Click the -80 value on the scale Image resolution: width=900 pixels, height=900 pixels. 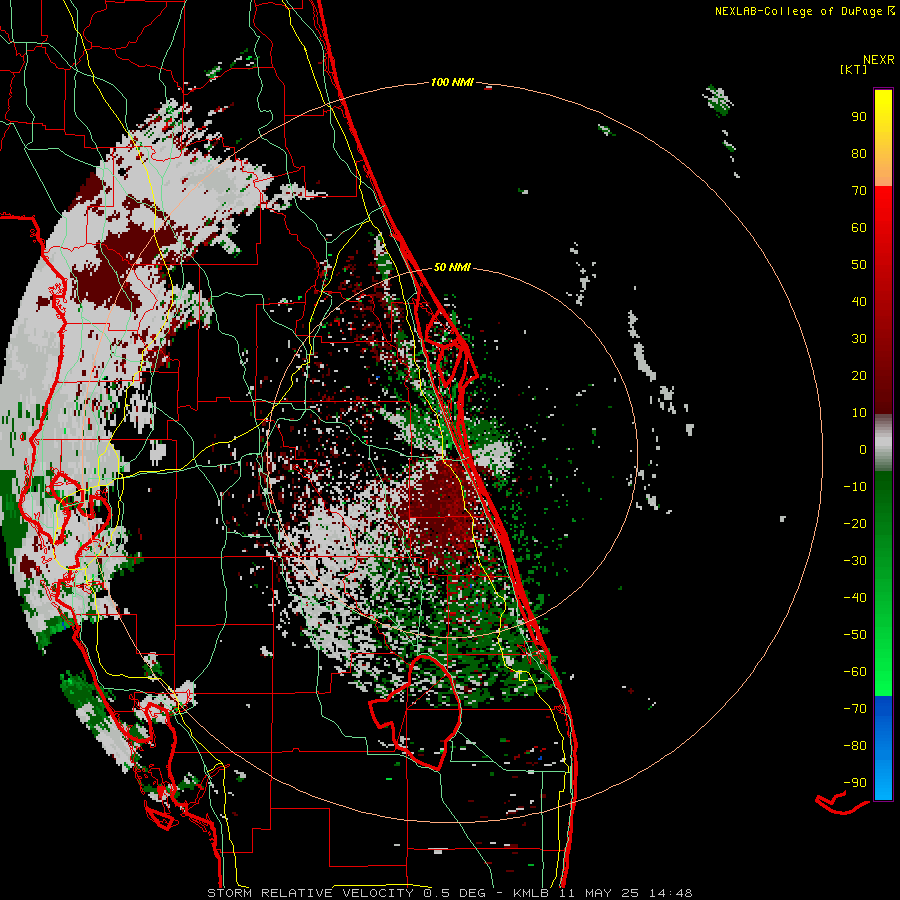click(855, 746)
